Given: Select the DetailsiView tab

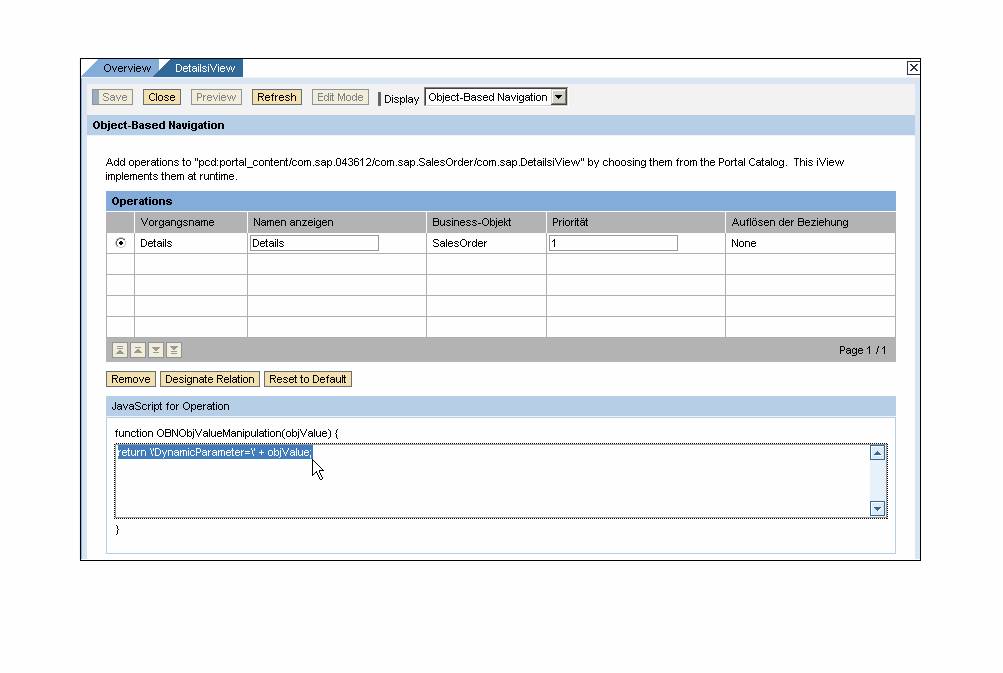Looking at the screenshot, I should (x=205, y=68).
